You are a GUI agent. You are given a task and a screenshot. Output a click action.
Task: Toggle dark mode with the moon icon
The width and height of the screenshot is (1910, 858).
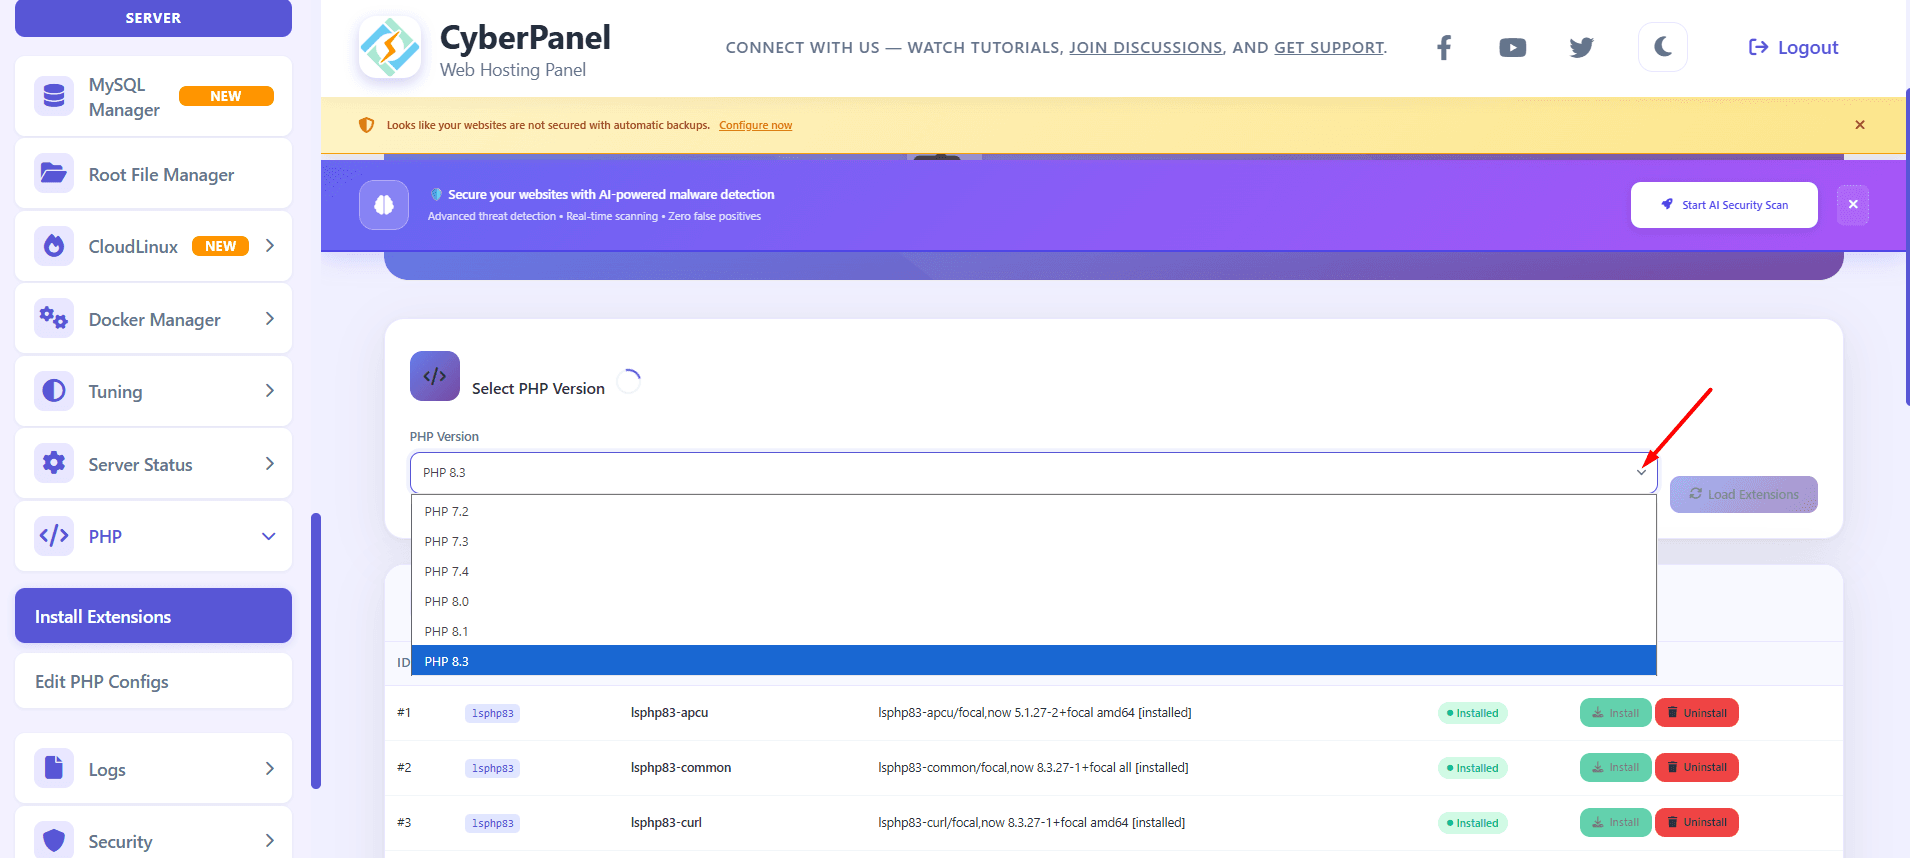pos(1662,47)
